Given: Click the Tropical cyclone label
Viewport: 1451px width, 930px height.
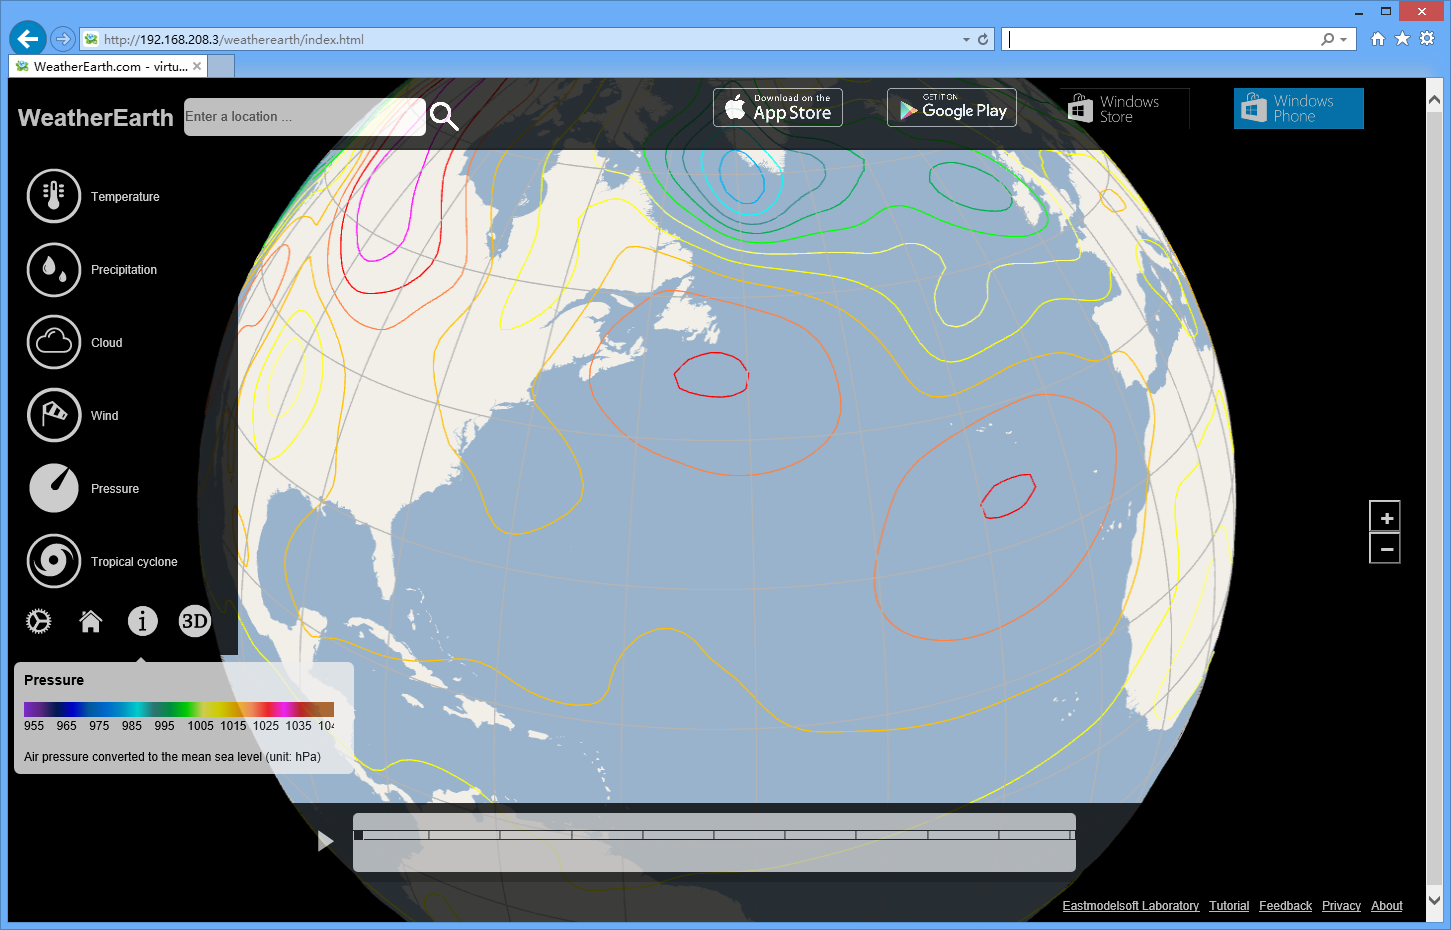Looking at the screenshot, I should 134,562.
